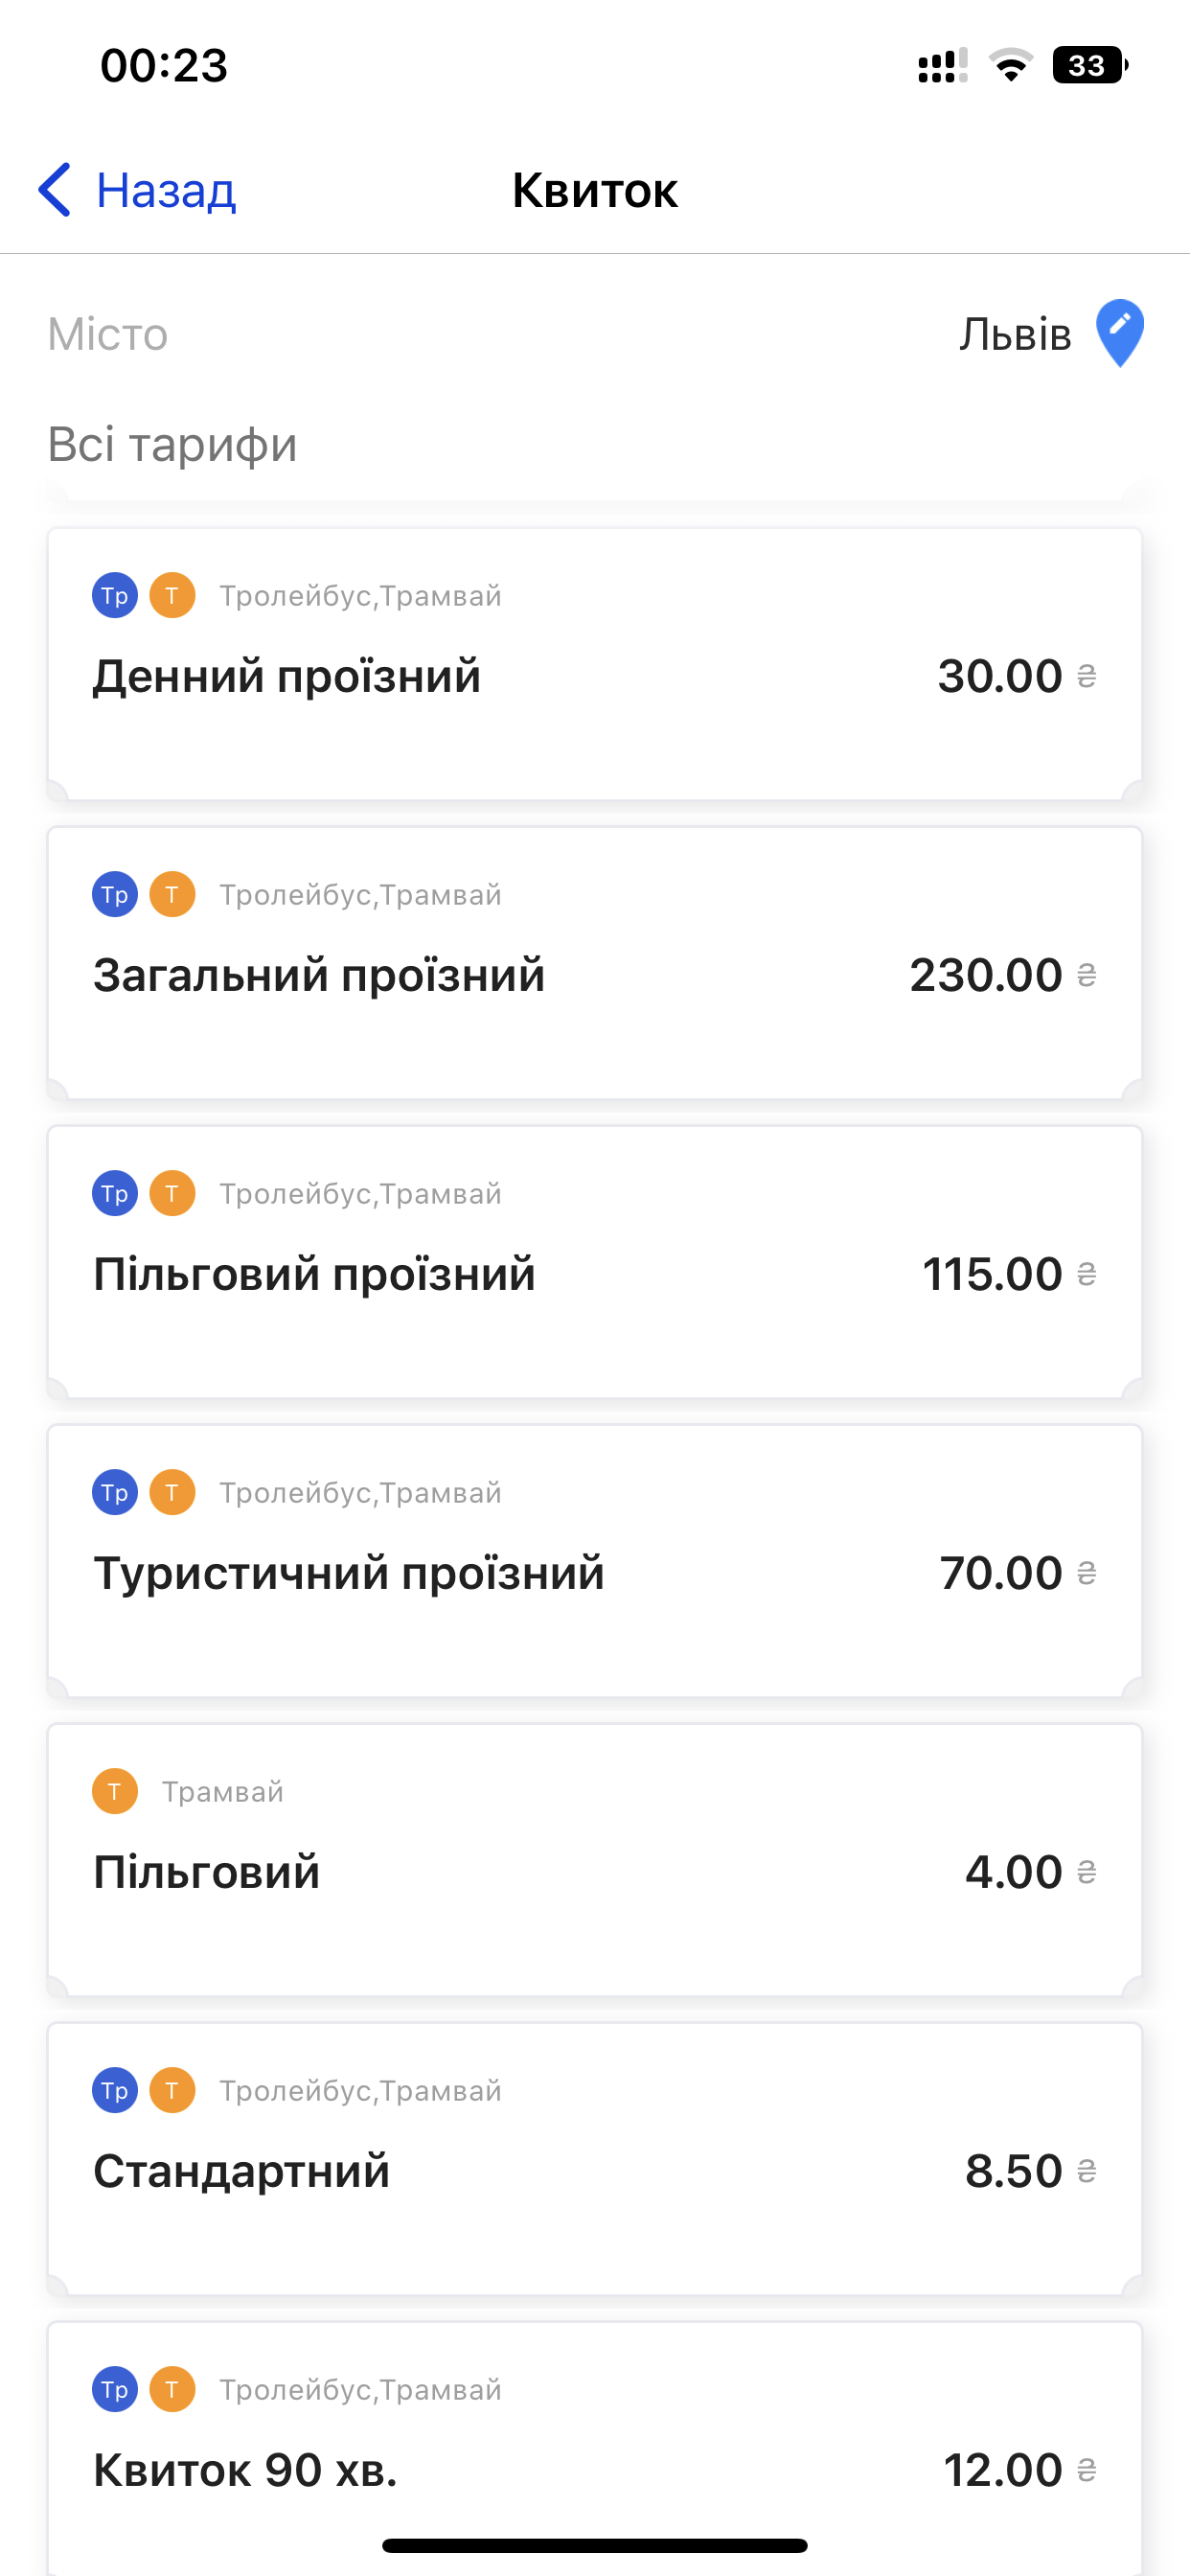Tap the orange tram badge on Туристичний проїзний
1190x2576 pixels.
coord(172,1492)
